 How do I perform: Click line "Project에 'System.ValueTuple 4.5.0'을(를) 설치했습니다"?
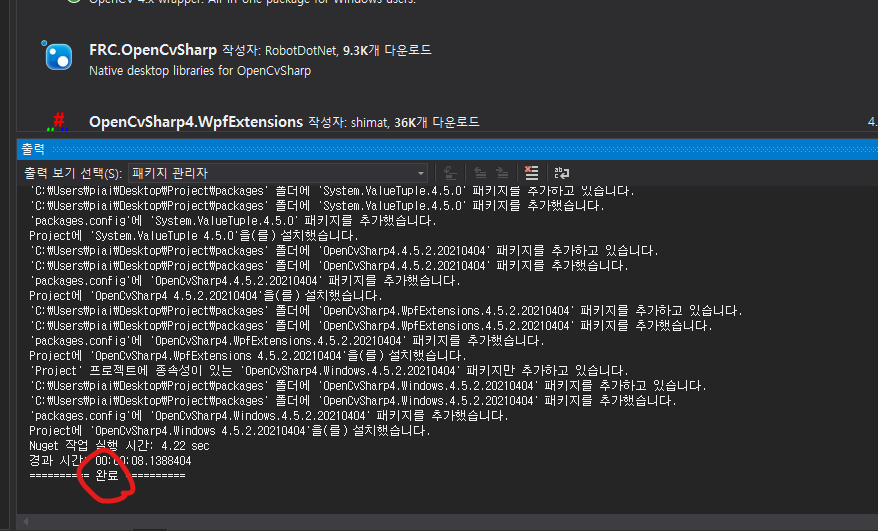pos(194,236)
